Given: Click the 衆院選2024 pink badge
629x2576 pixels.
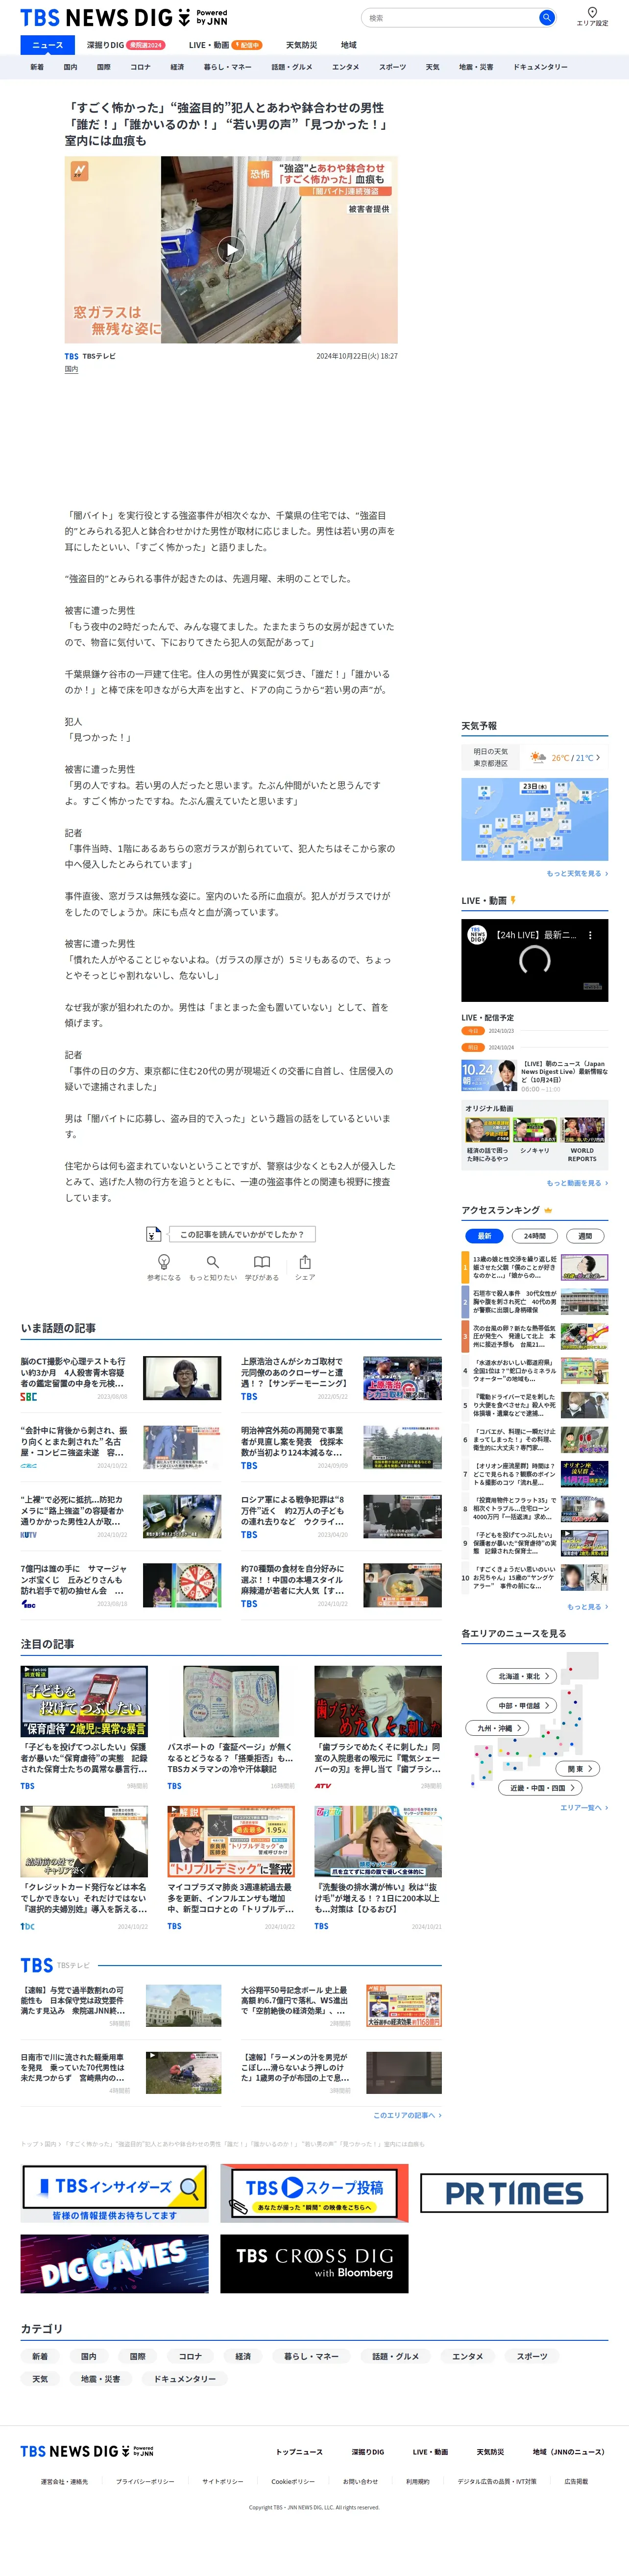Looking at the screenshot, I should pyautogui.click(x=147, y=45).
